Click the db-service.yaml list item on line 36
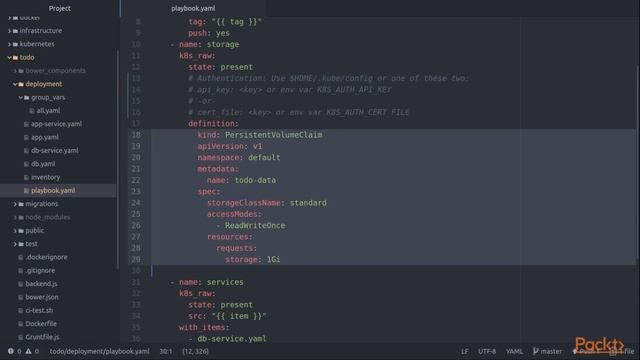 [x=232, y=338]
